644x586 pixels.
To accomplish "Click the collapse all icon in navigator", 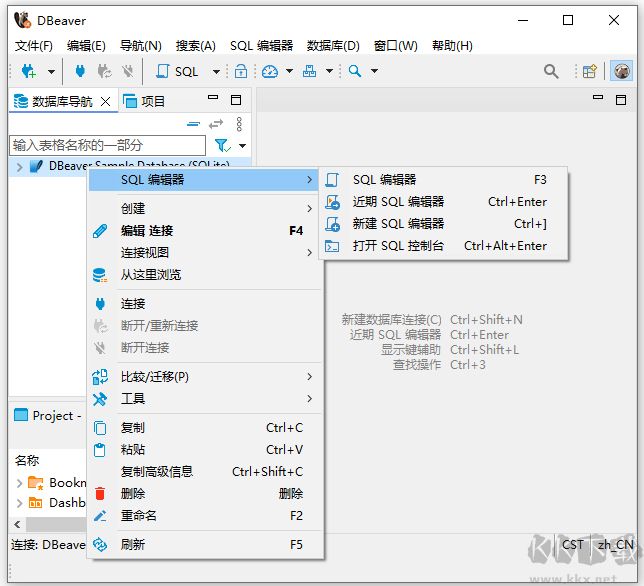I will click(193, 124).
